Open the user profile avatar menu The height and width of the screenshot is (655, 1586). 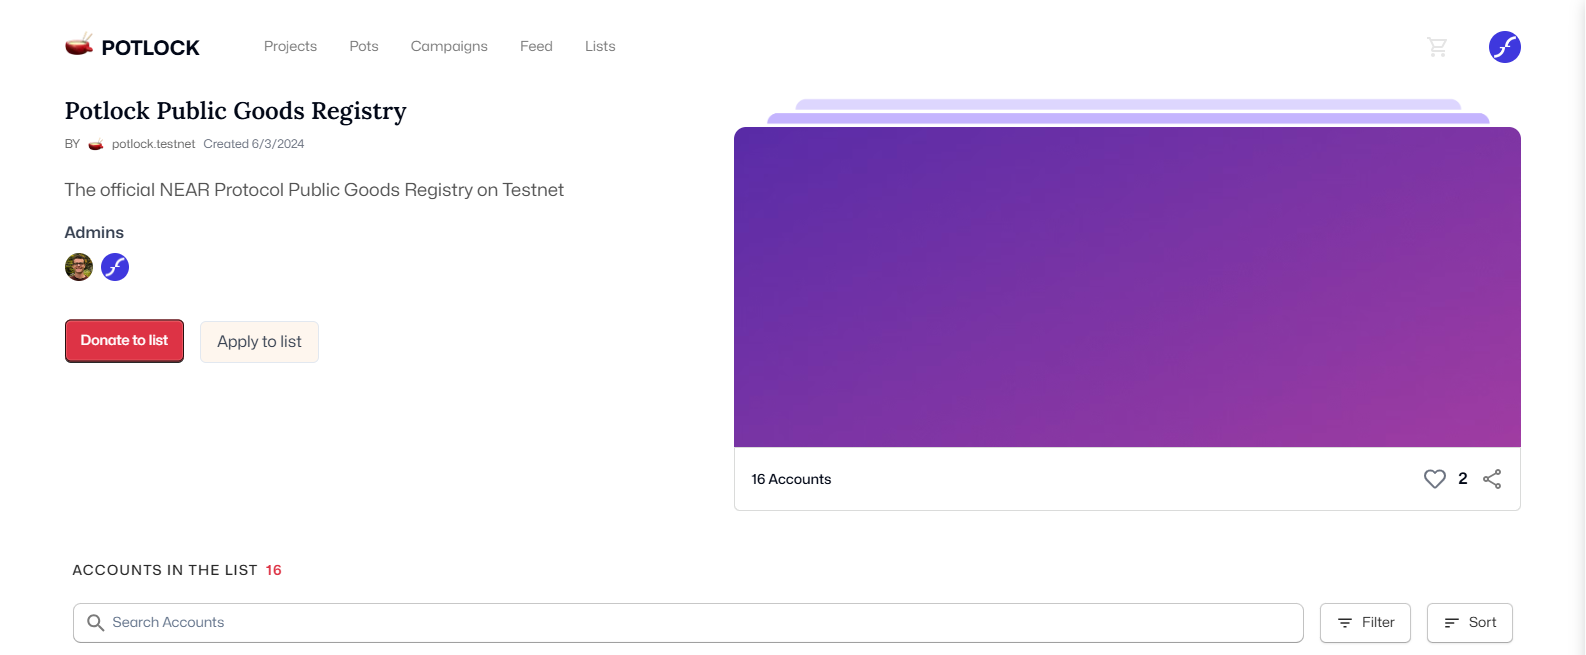coord(1504,47)
